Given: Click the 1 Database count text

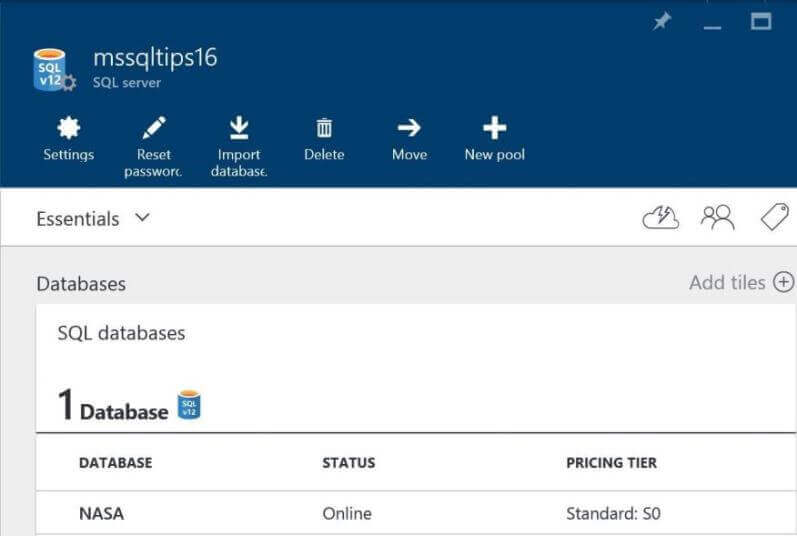Looking at the screenshot, I should 113,405.
